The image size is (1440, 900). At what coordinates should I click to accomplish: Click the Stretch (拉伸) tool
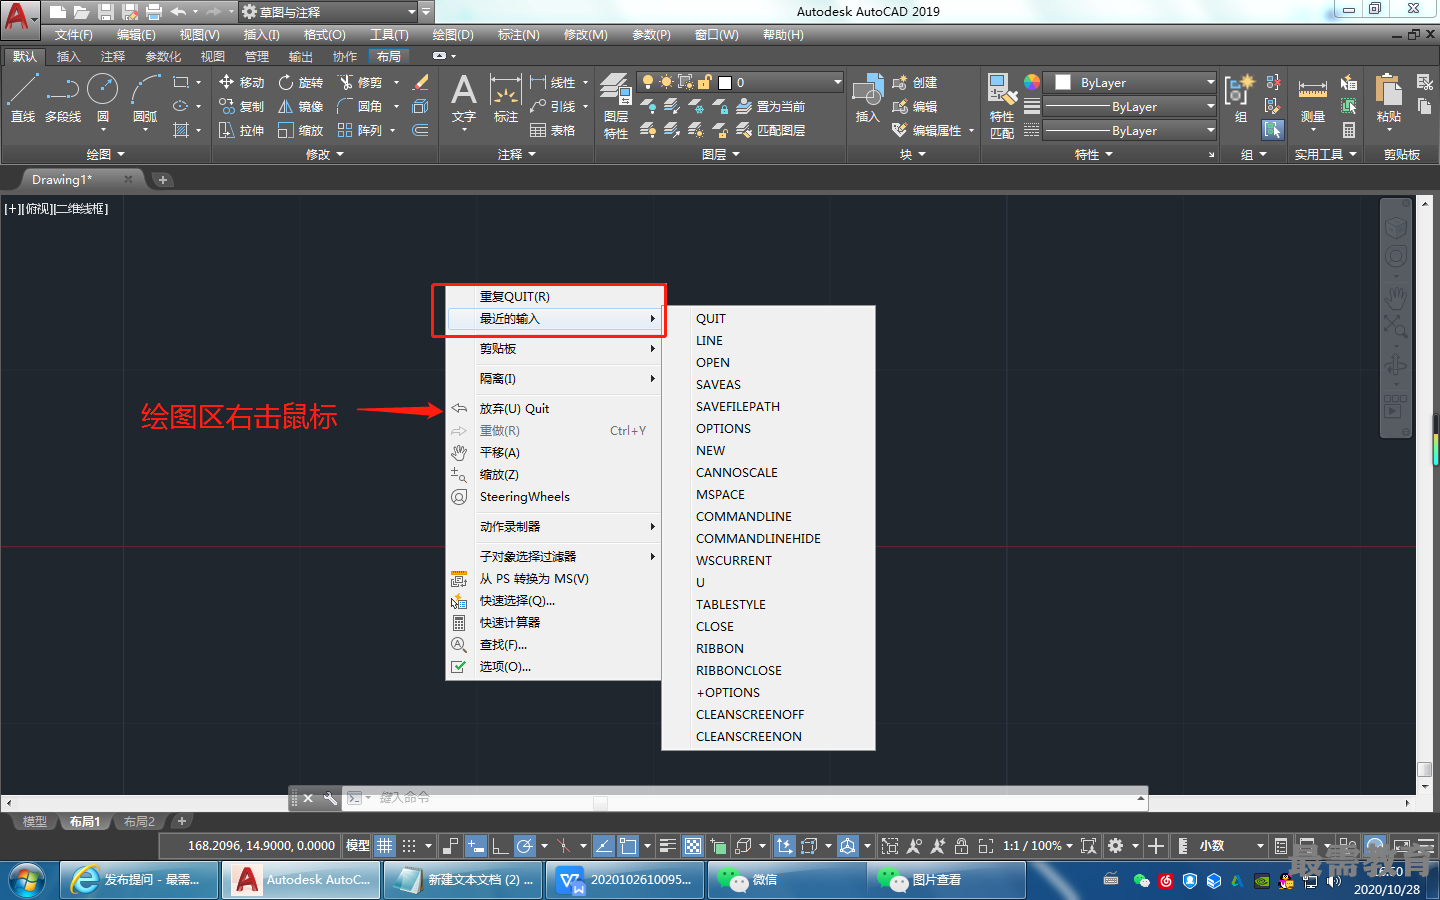click(x=241, y=130)
